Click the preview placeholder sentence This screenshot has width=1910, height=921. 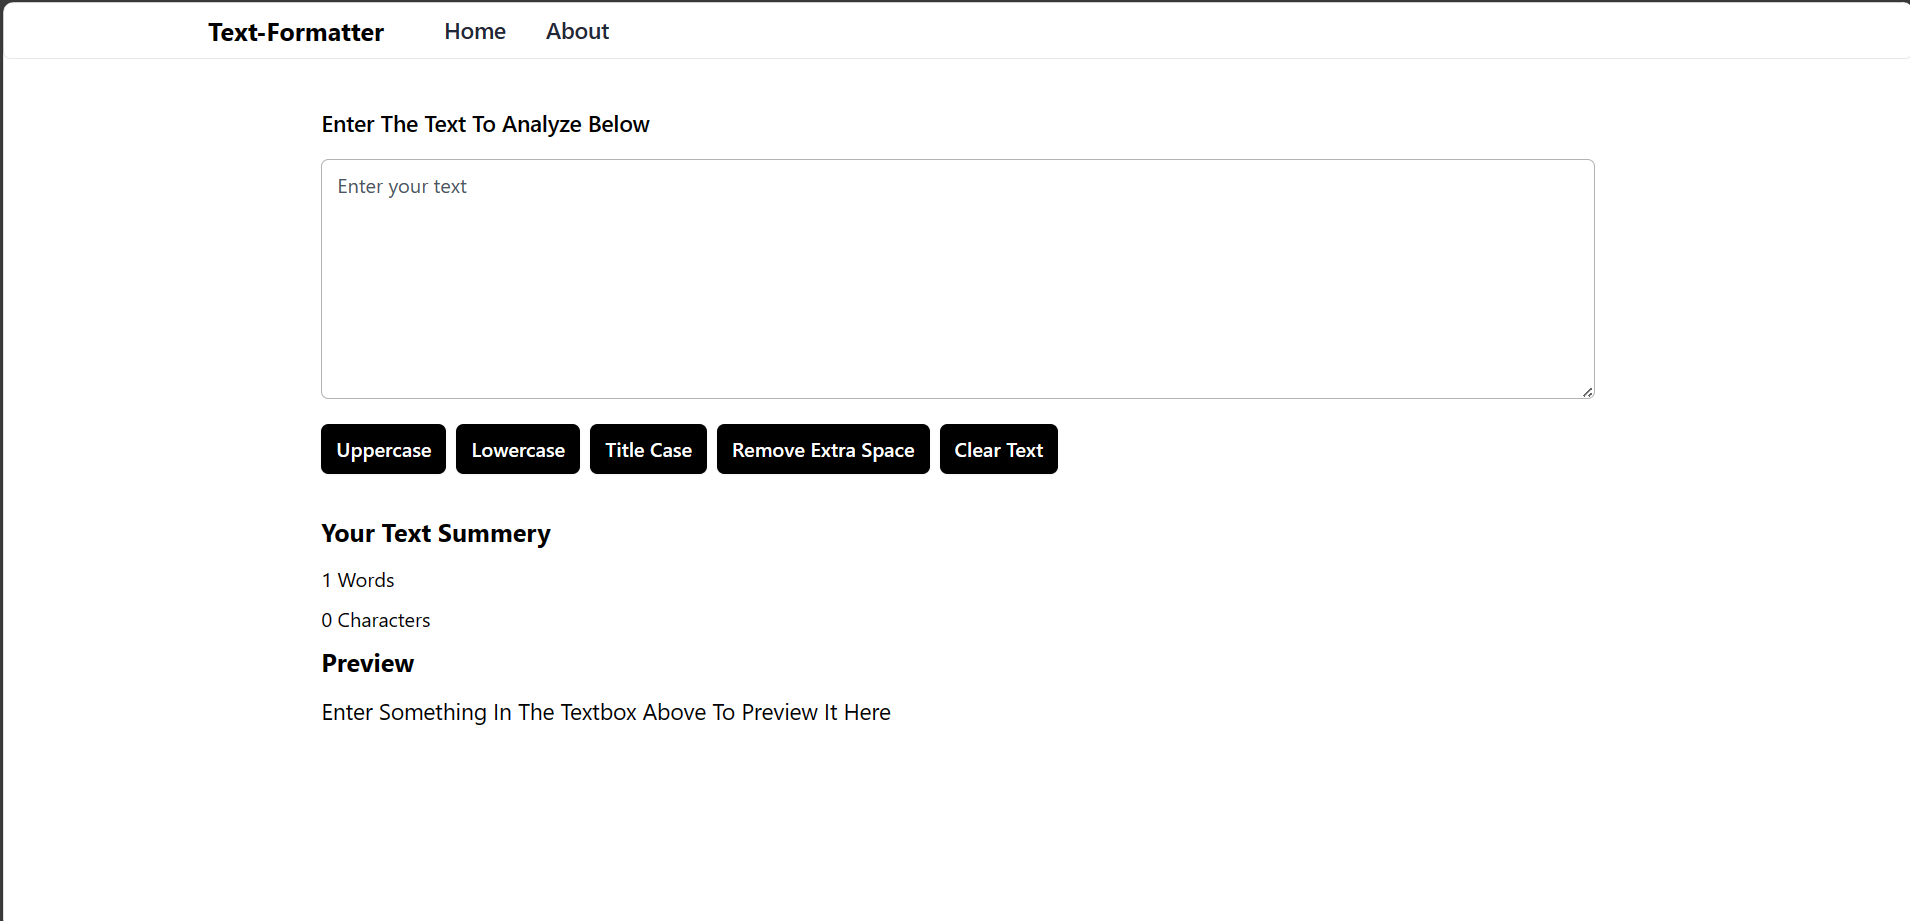point(606,712)
